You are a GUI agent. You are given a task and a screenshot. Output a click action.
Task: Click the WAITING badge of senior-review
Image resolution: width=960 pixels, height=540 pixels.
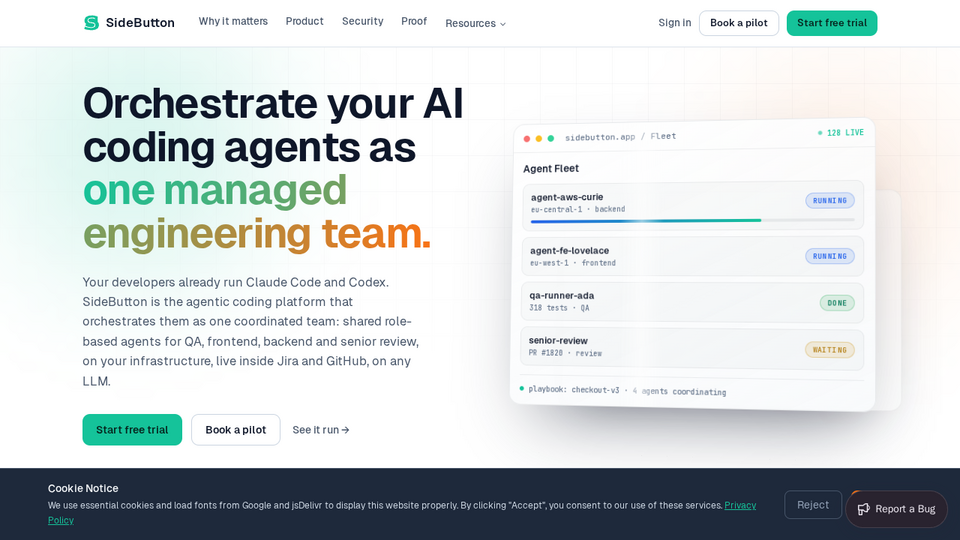coord(830,350)
